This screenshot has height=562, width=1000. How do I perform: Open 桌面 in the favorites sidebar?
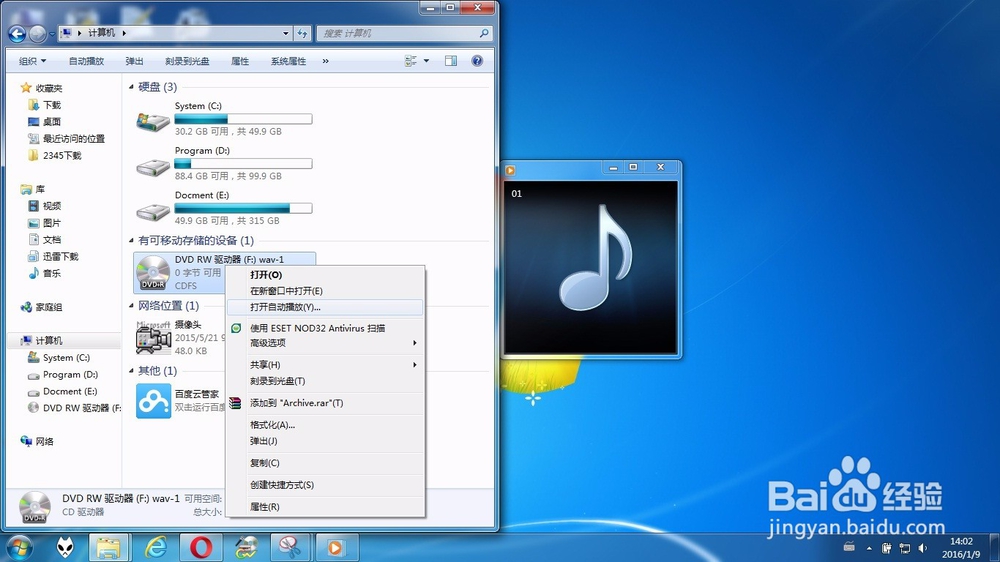pos(52,122)
